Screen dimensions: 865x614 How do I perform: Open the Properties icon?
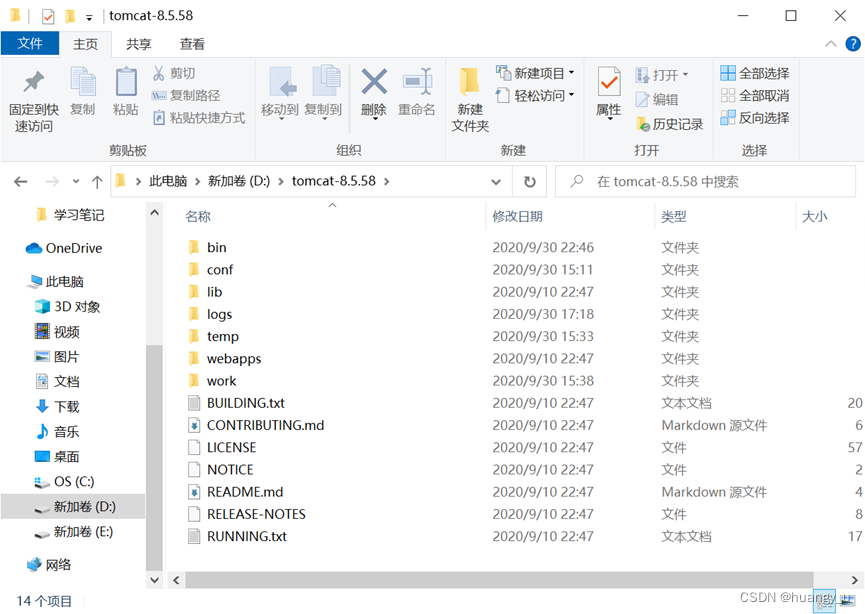tap(609, 83)
